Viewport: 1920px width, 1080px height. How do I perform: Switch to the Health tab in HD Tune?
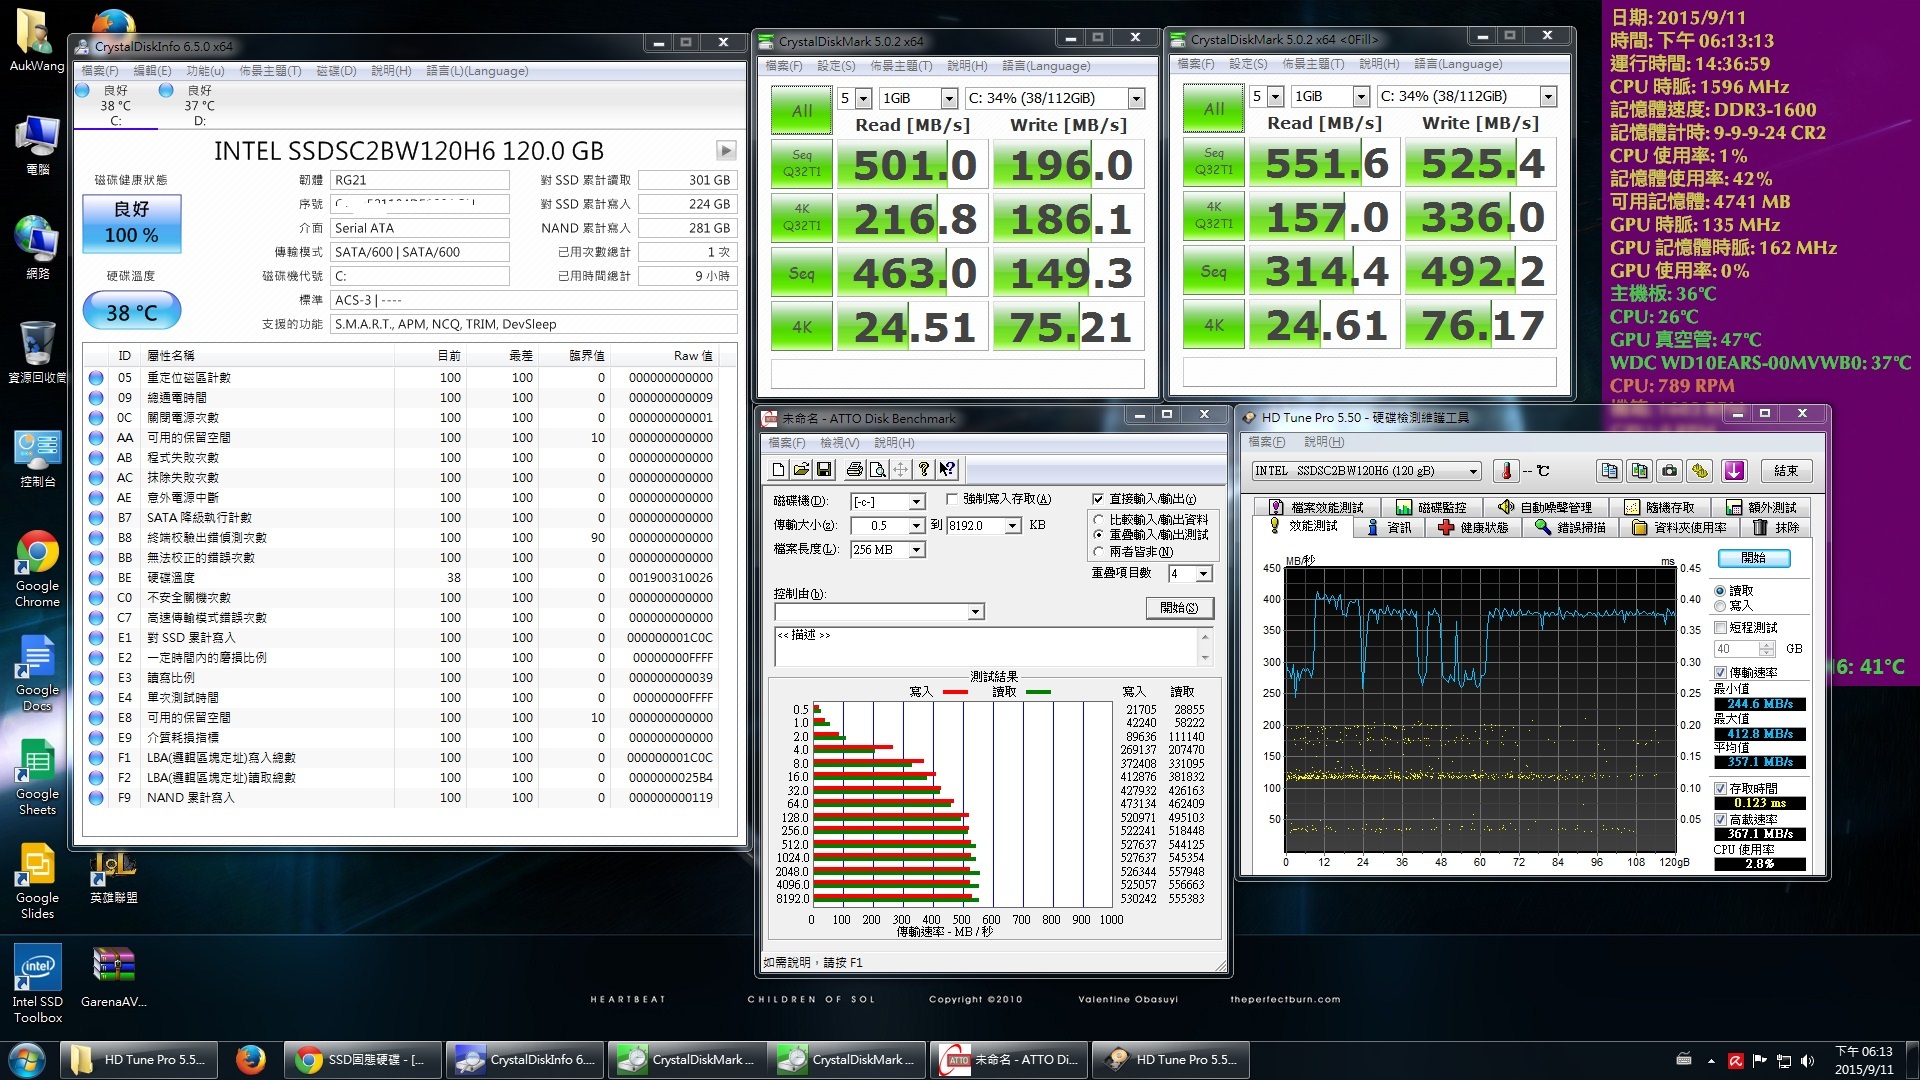click(1473, 527)
